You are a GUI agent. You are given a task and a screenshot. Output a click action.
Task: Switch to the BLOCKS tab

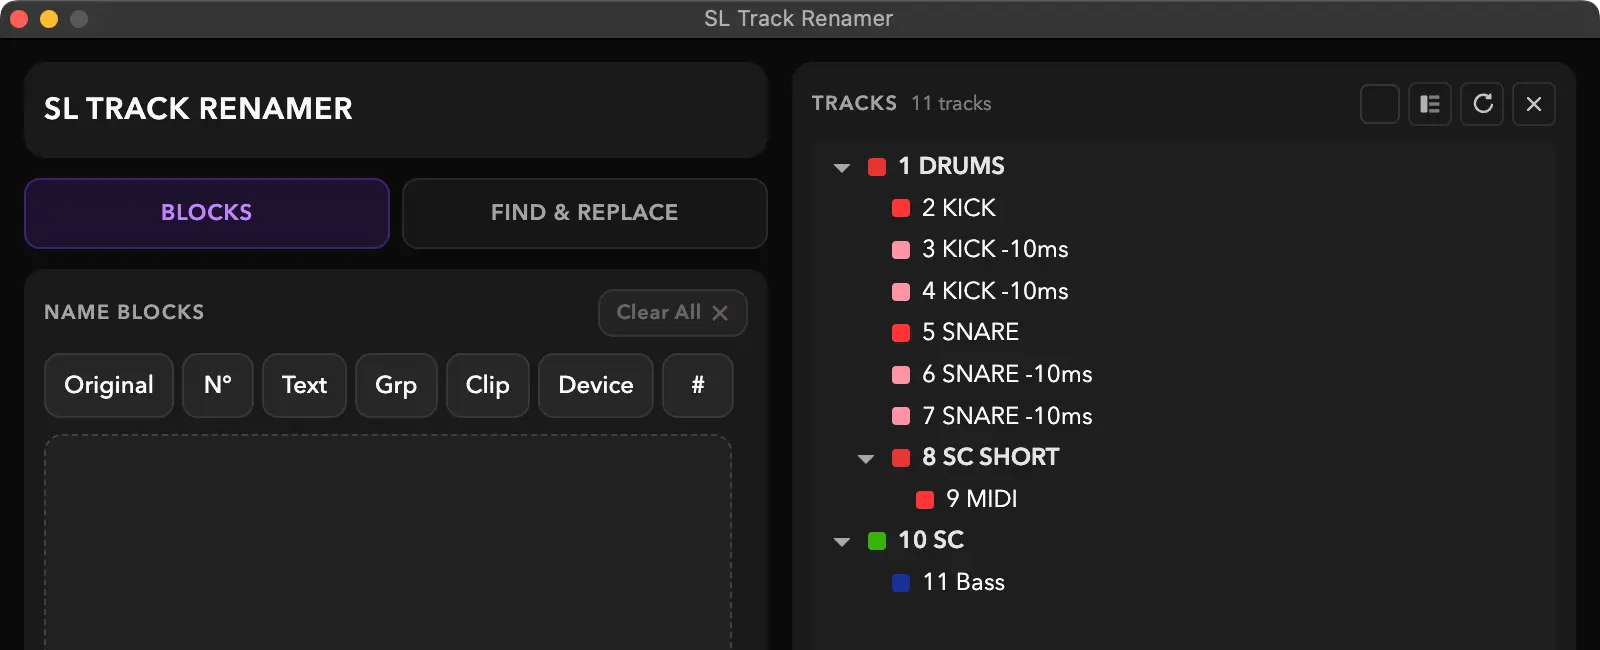(x=207, y=213)
